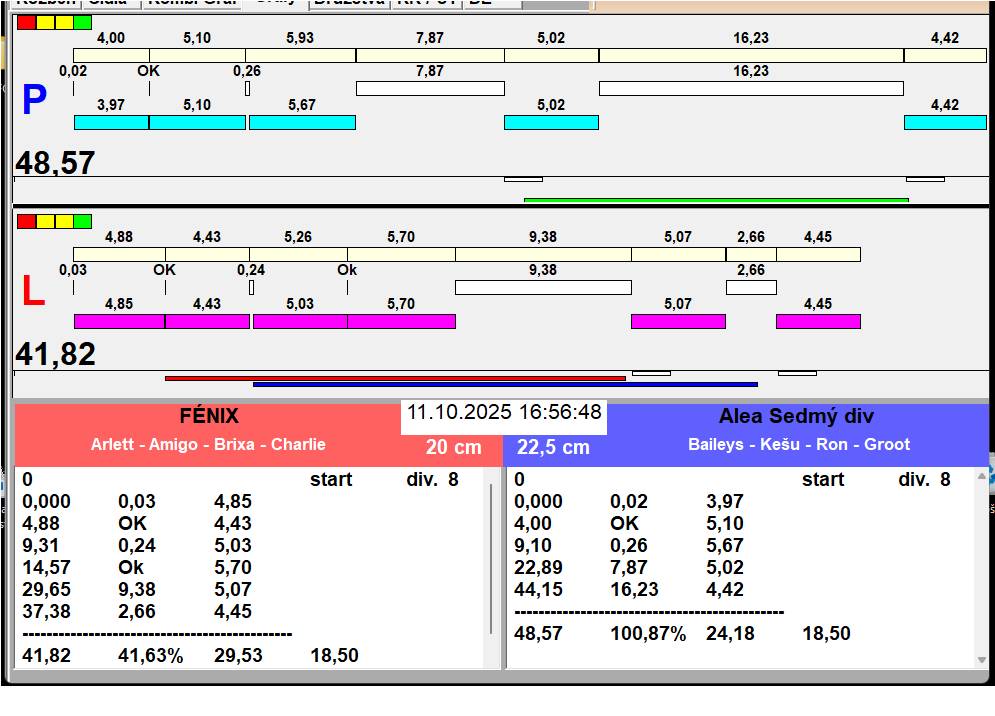Select the magenta bar labeled 4,45
The image size is (995, 716).
819,321
